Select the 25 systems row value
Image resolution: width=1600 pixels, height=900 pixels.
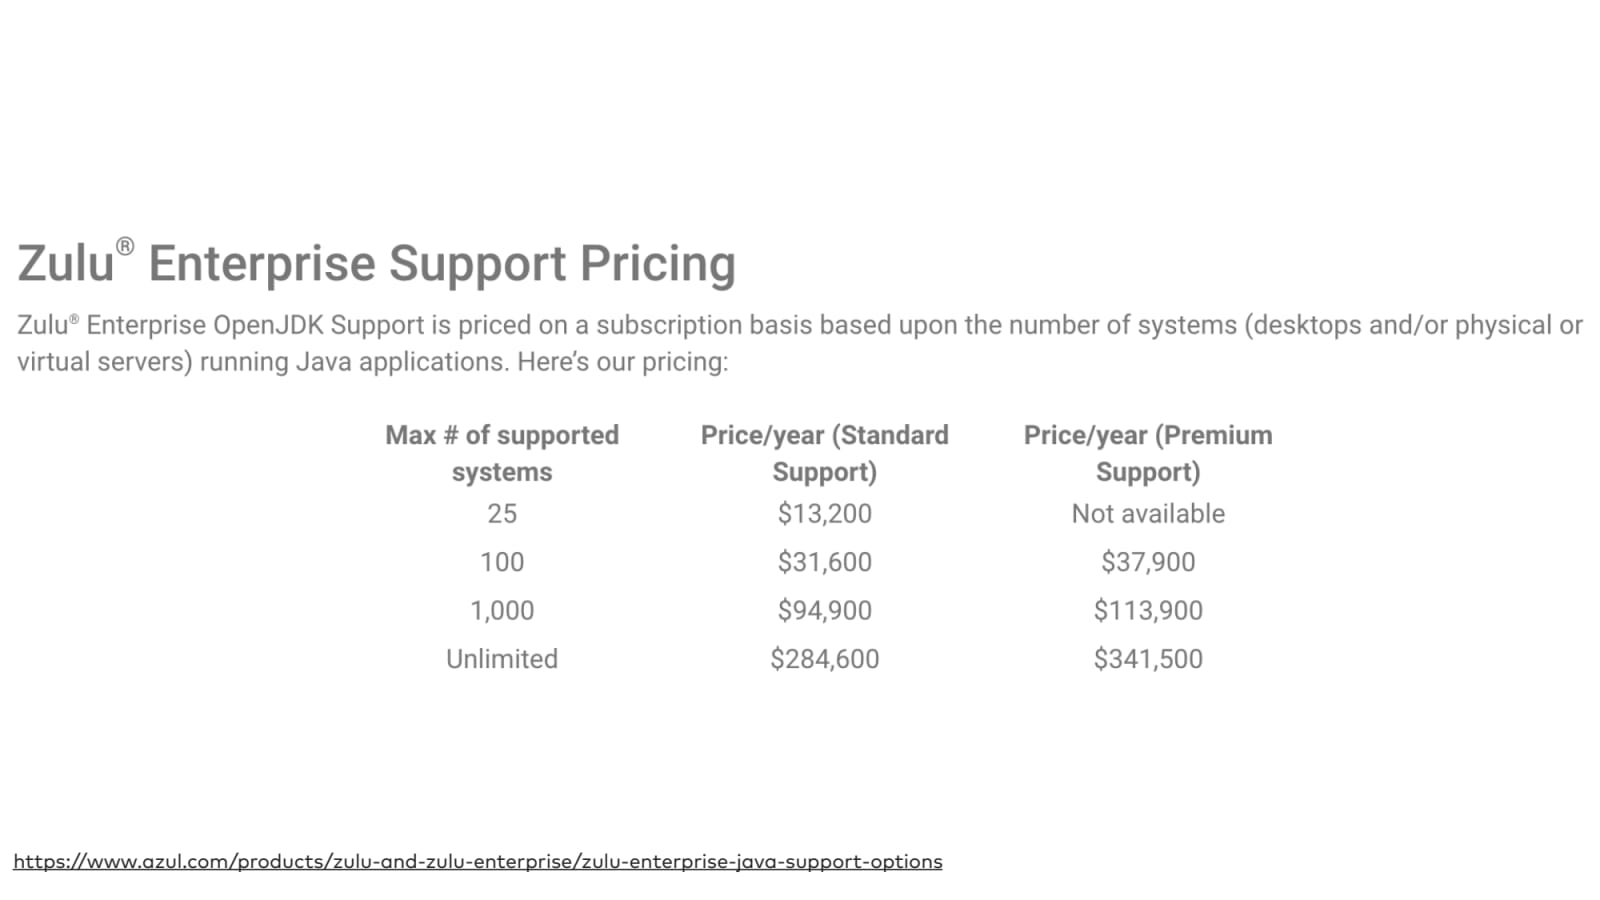(x=501, y=513)
